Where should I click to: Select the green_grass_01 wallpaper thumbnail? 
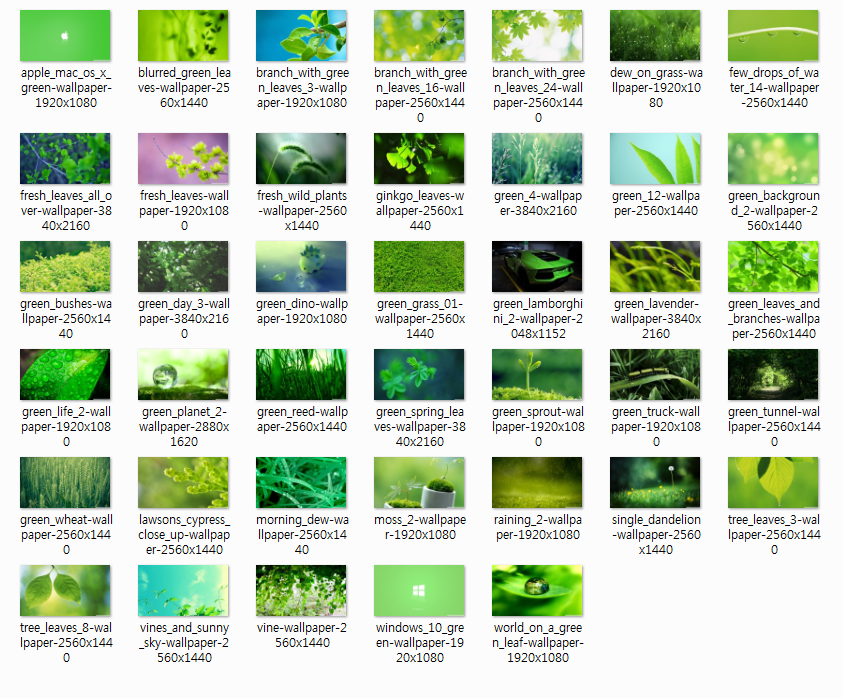pyautogui.click(x=419, y=266)
